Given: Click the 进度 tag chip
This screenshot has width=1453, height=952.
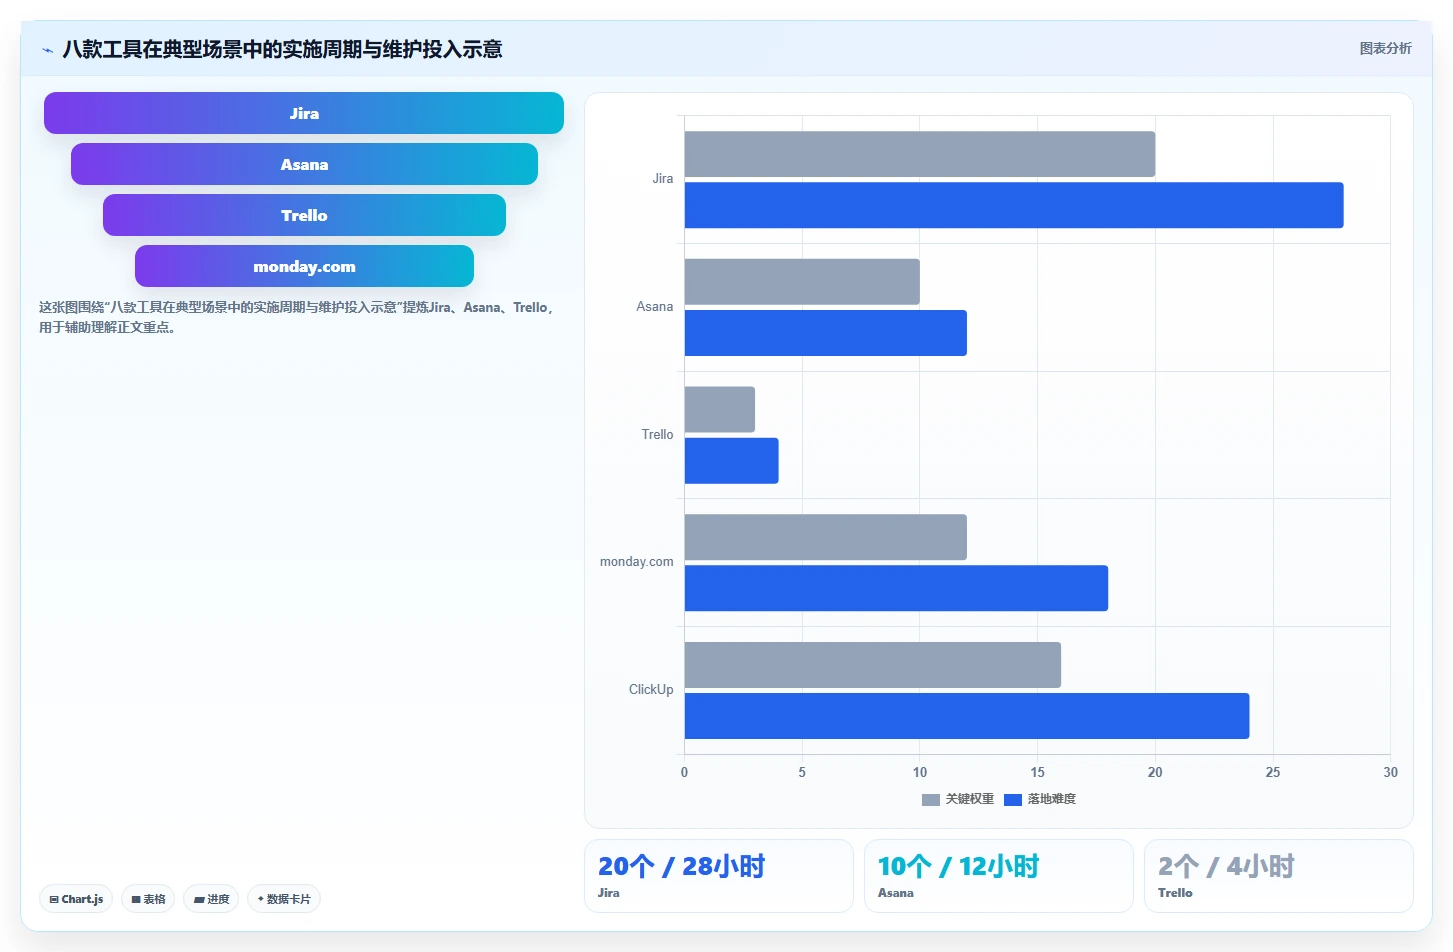Looking at the screenshot, I should coord(211,899).
